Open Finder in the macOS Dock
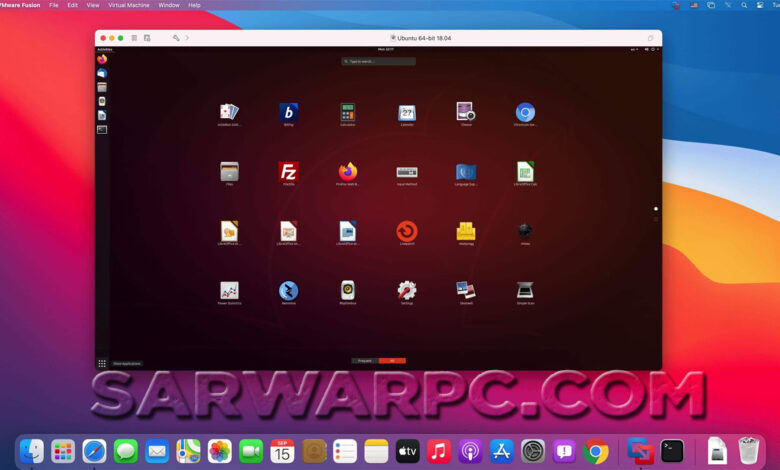Viewport: 780px width, 470px height. (x=32, y=452)
